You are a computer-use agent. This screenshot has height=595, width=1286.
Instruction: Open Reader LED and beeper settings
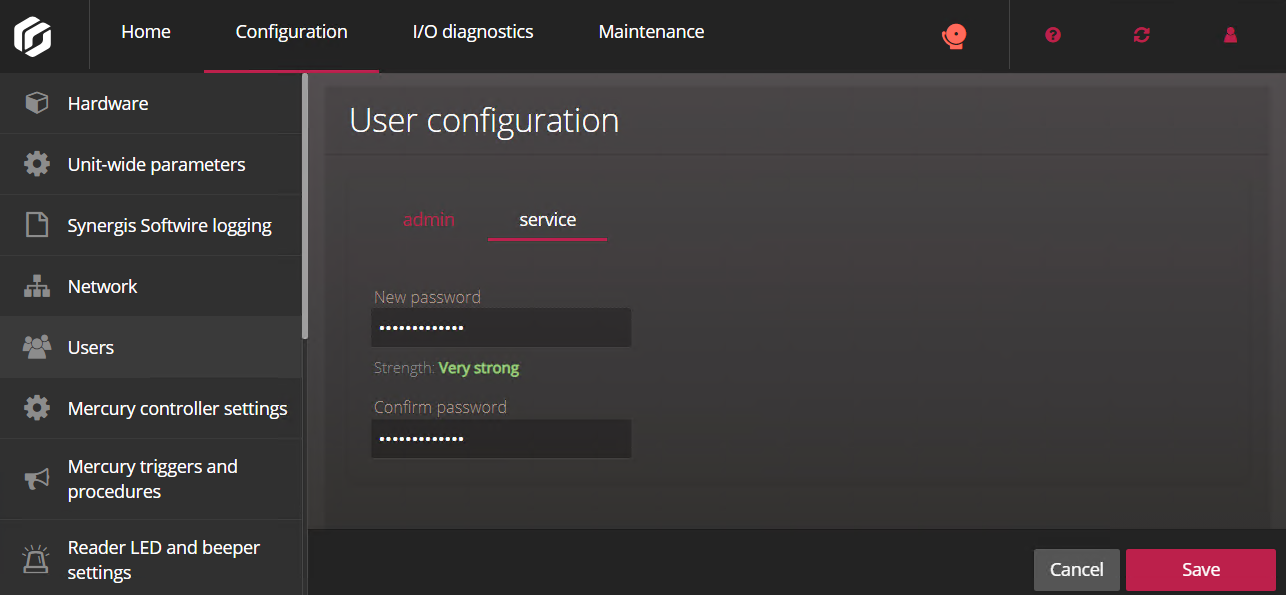pyautogui.click(x=150, y=558)
